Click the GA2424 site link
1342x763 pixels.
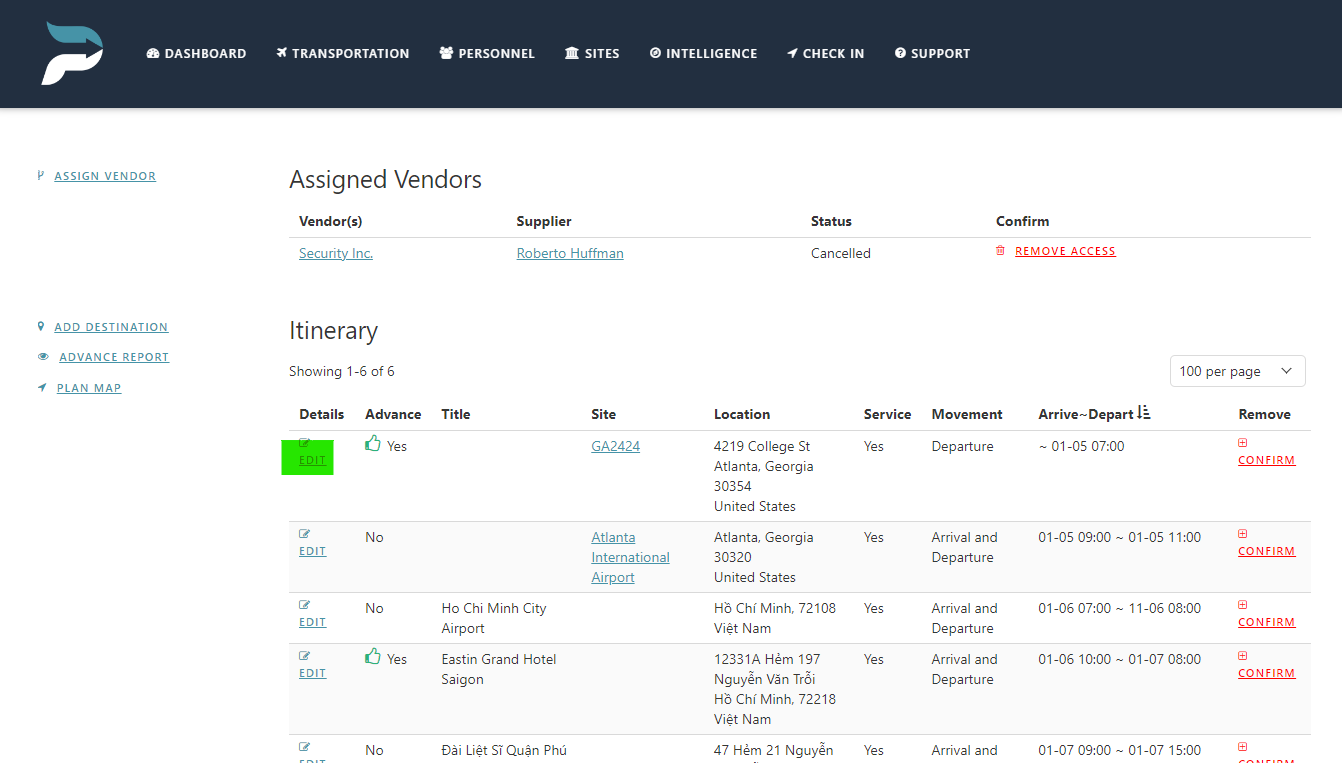tap(614, 446)
